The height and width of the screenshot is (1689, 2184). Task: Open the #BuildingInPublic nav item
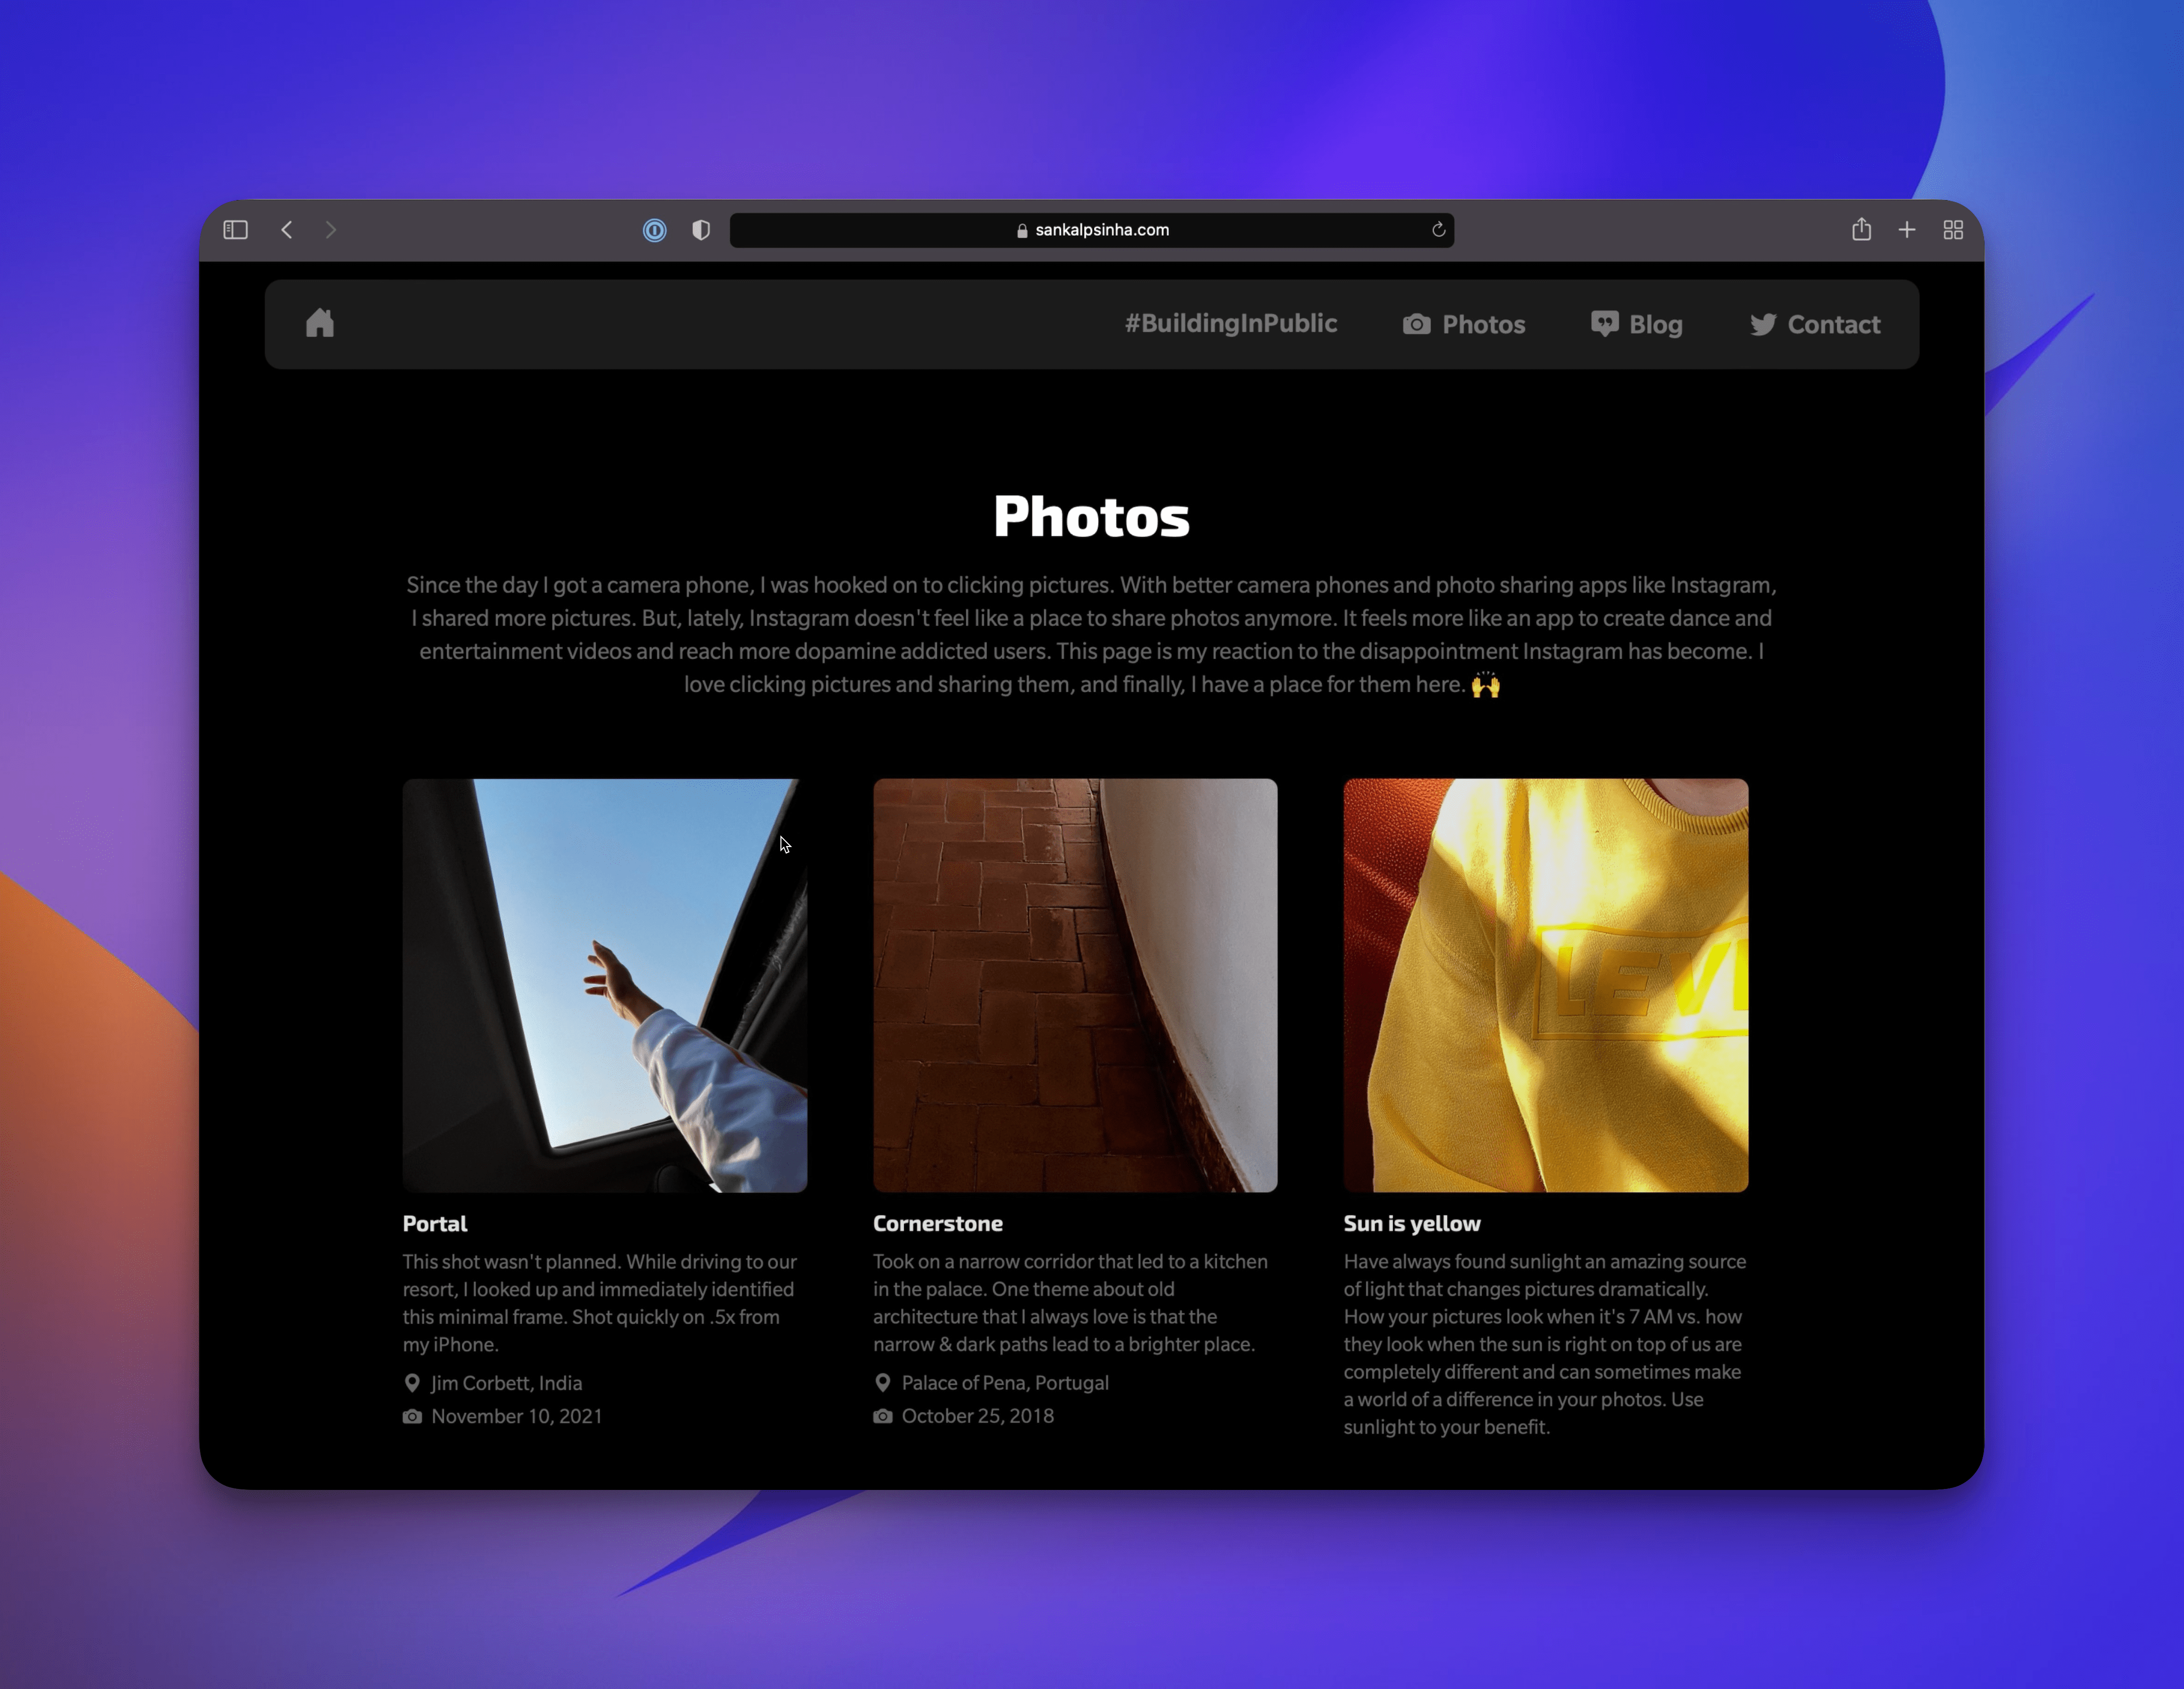click(1230, 323)
